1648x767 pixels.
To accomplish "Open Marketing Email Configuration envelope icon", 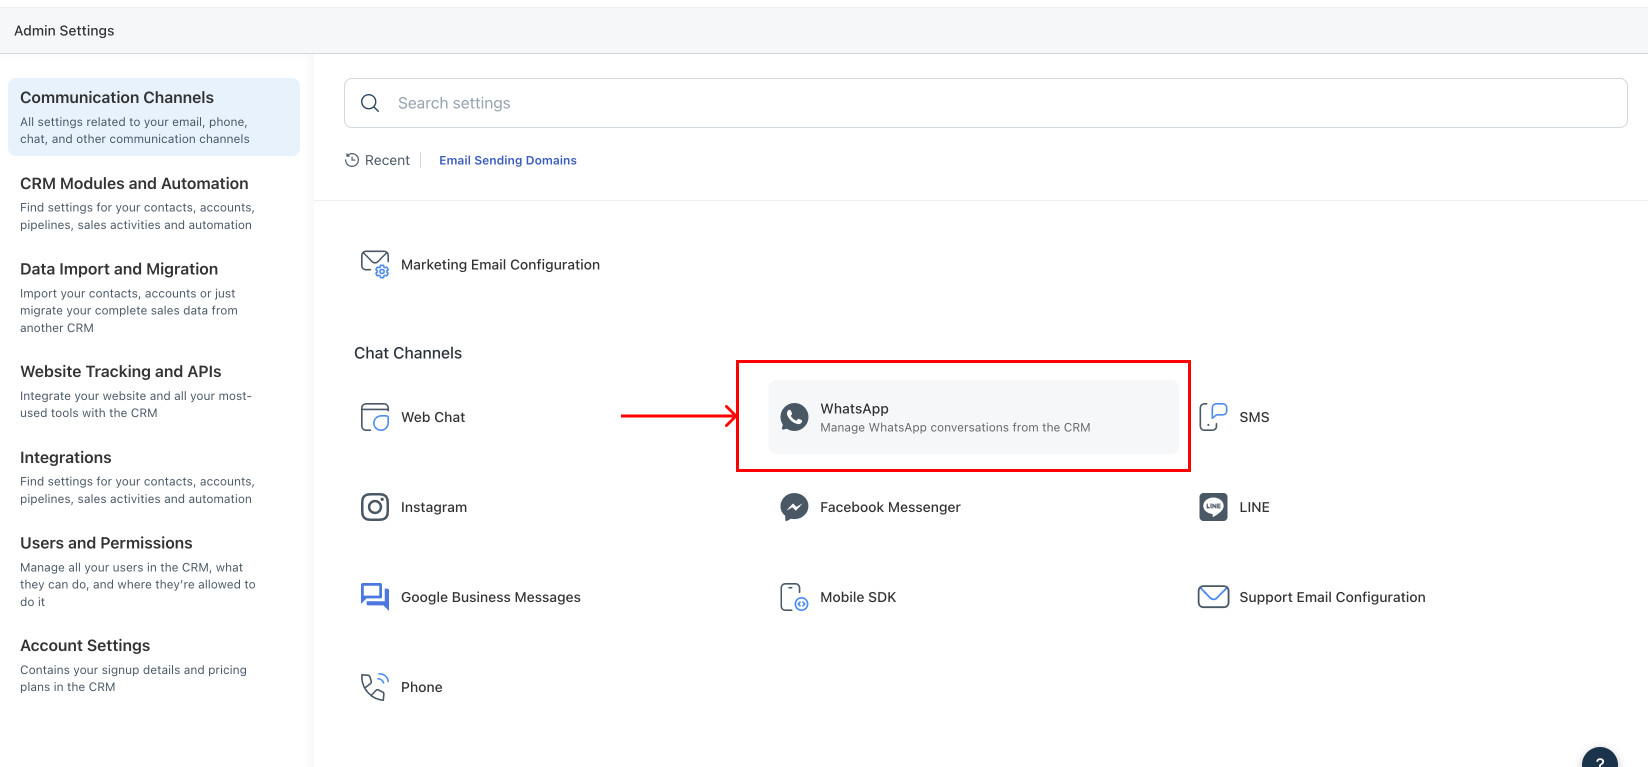I will pos(375,264).
